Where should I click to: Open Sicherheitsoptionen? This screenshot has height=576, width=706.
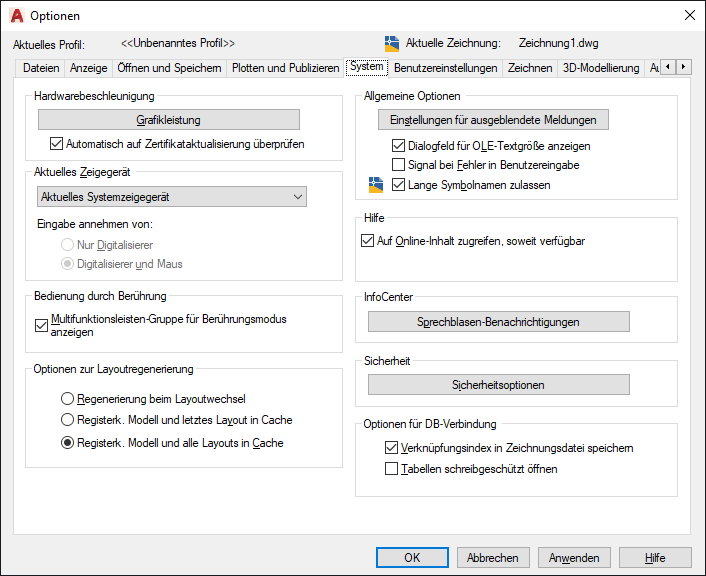tap(498, 385)
